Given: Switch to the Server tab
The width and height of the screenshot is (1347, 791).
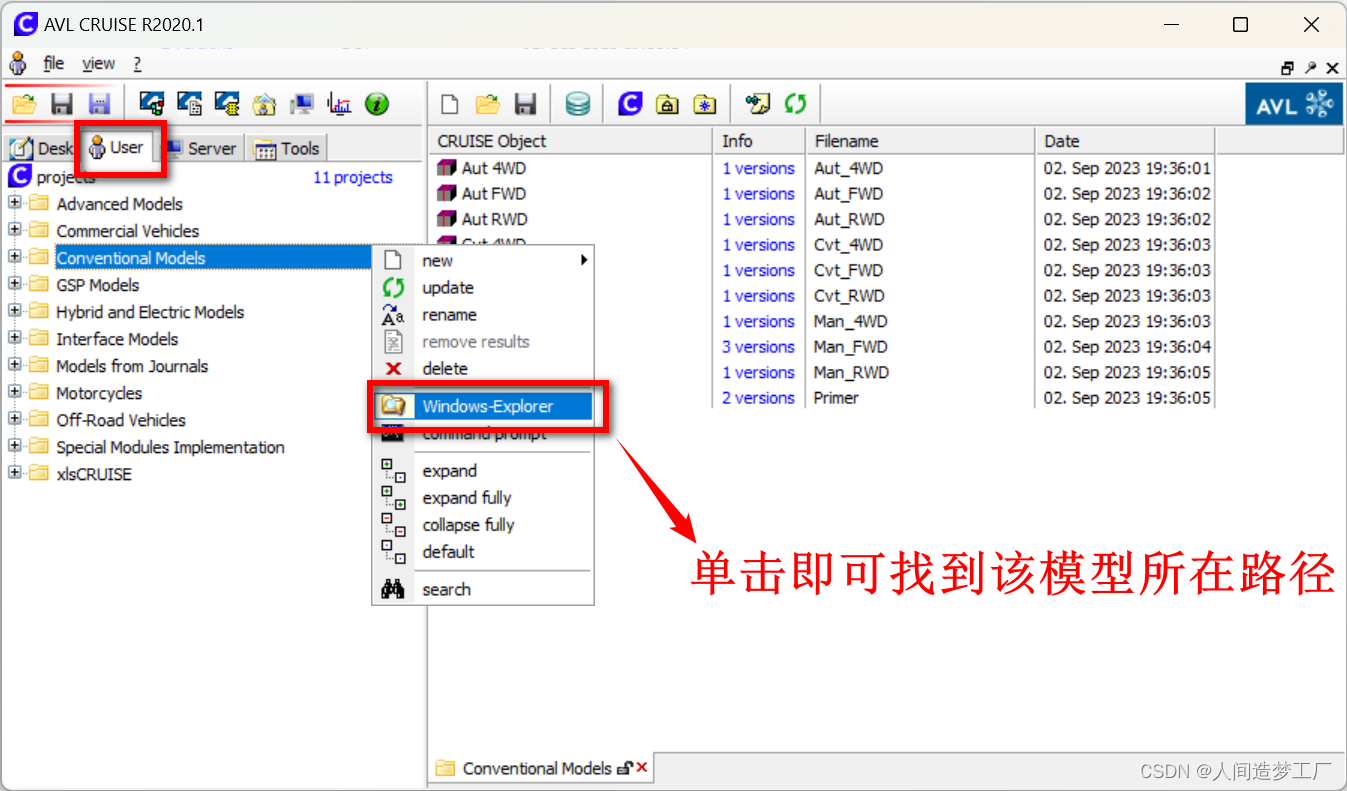Looking at the screenshot, I should point(201,148).
